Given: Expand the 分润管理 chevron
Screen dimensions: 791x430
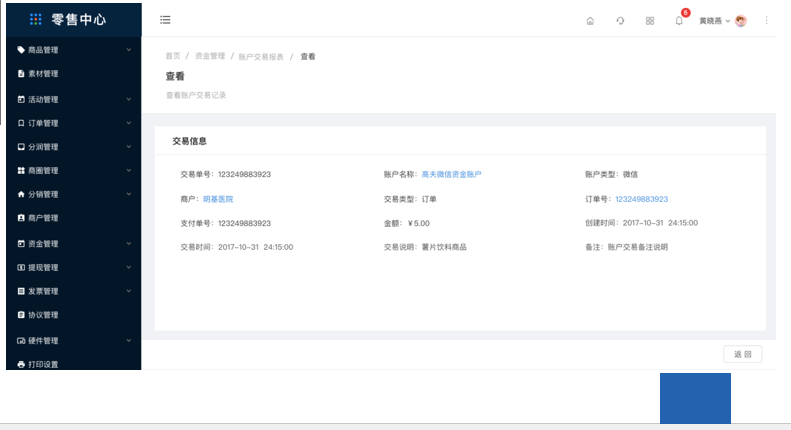Looking at the screenshot, I should click(129, 147).
